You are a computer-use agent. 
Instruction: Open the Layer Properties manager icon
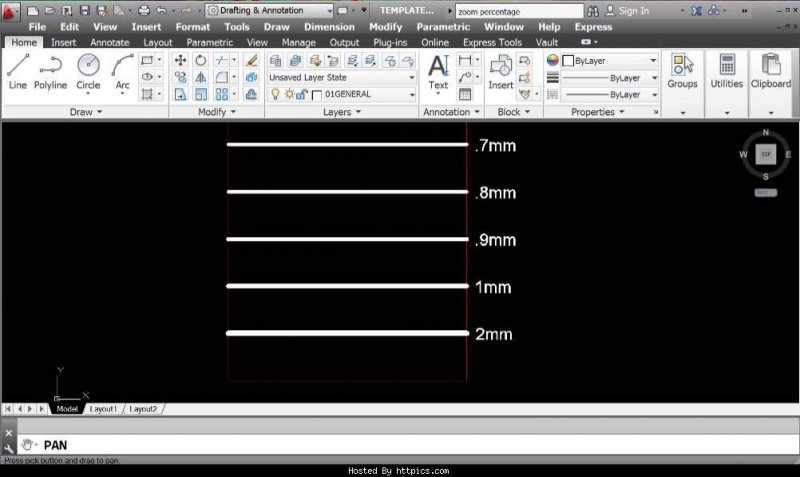coord(276,61)
